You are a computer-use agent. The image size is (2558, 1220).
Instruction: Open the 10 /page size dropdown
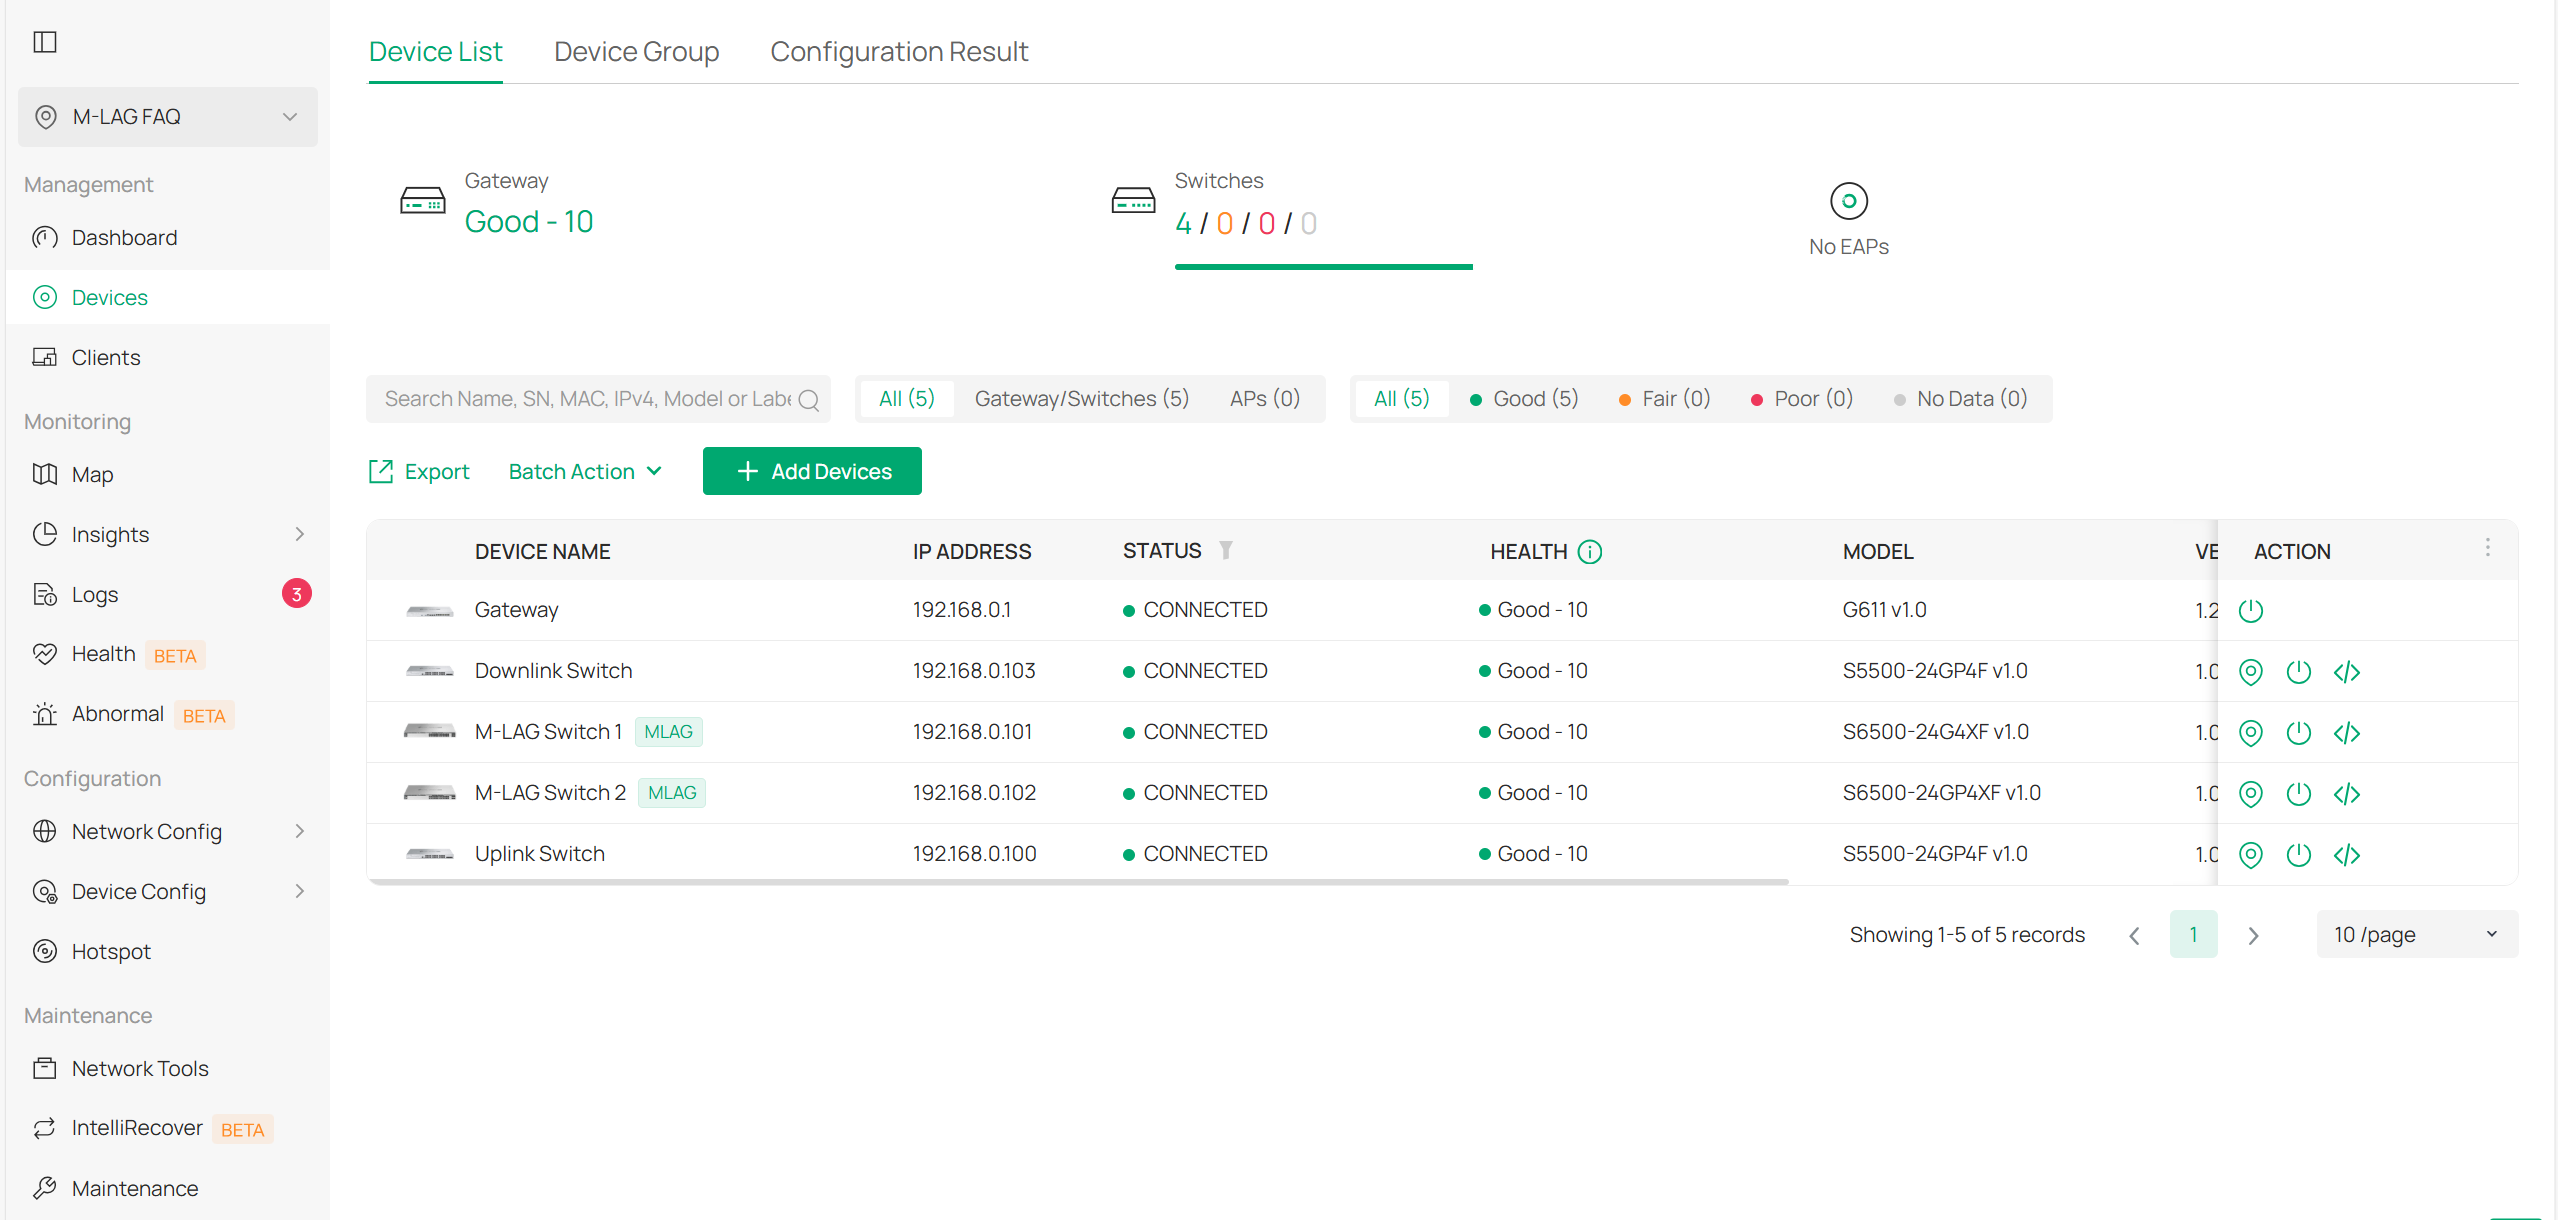pos(2416,935)
